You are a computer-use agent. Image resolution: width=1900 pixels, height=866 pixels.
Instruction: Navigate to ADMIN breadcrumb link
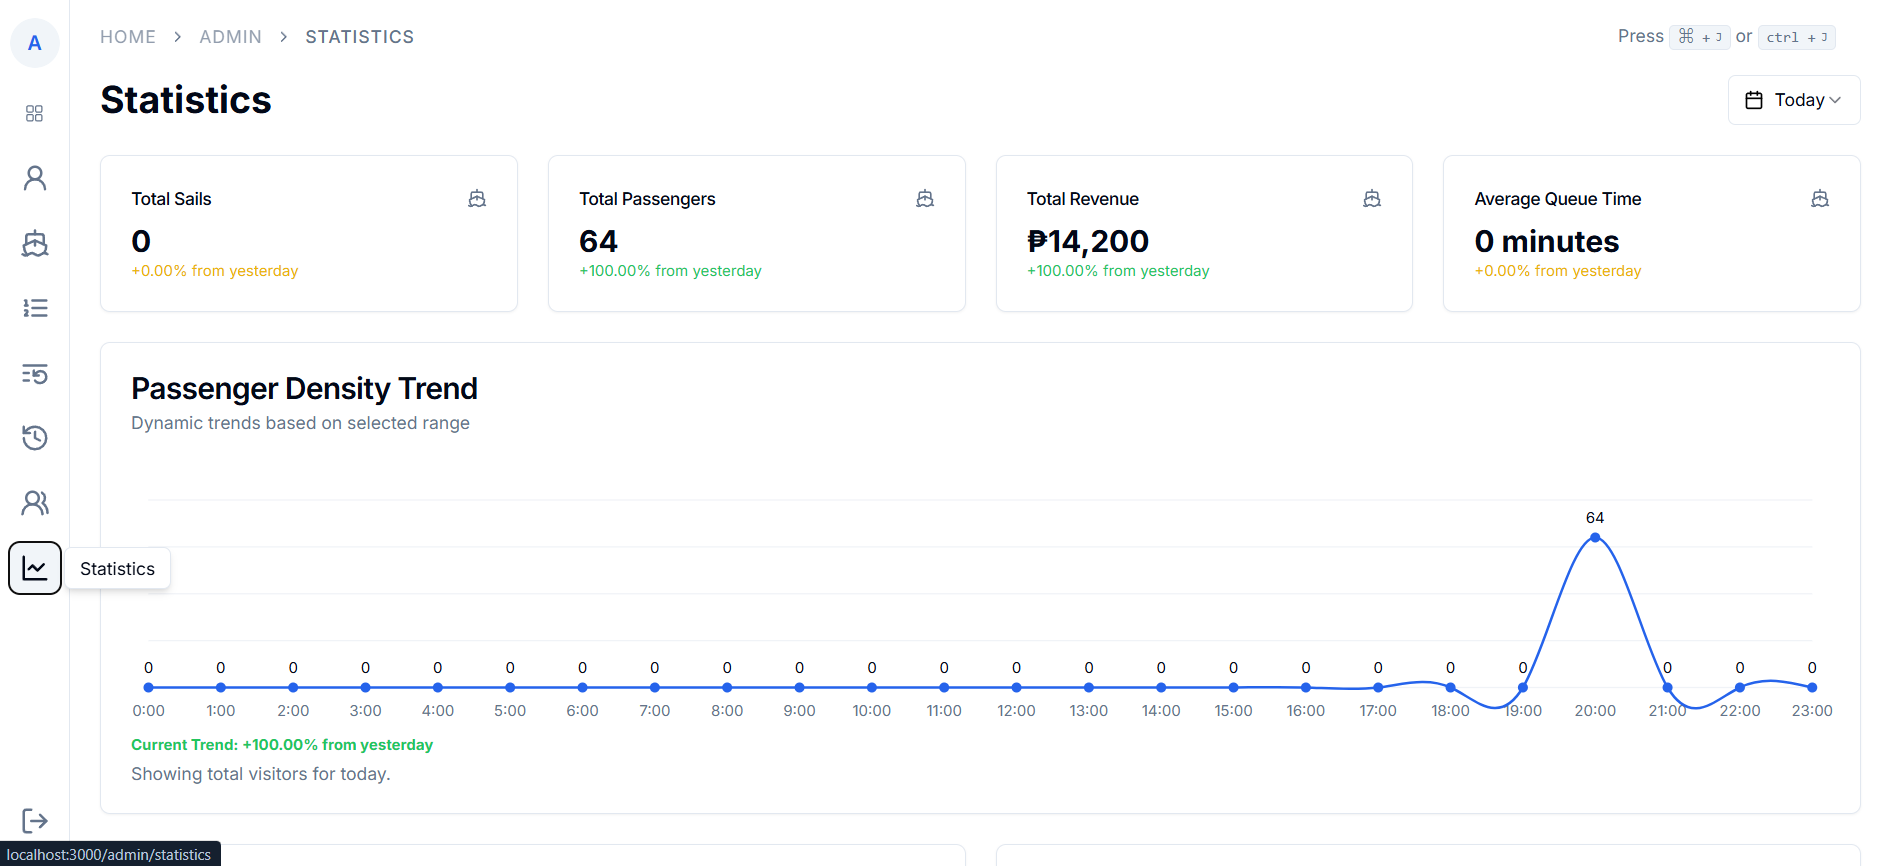click(230, 37)
